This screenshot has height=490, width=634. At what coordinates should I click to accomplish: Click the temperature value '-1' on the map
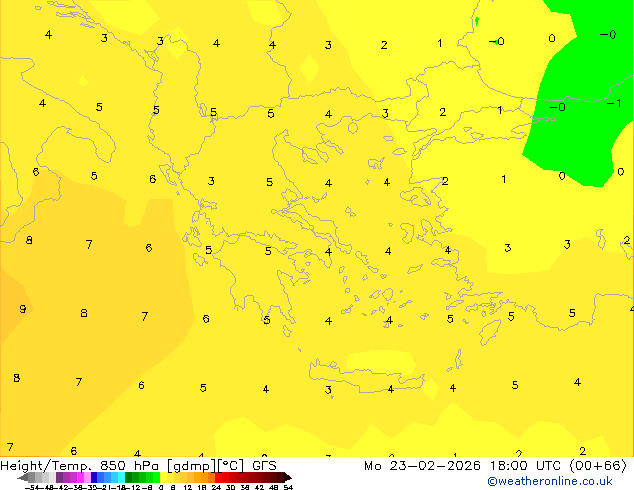tap(614, 103)
